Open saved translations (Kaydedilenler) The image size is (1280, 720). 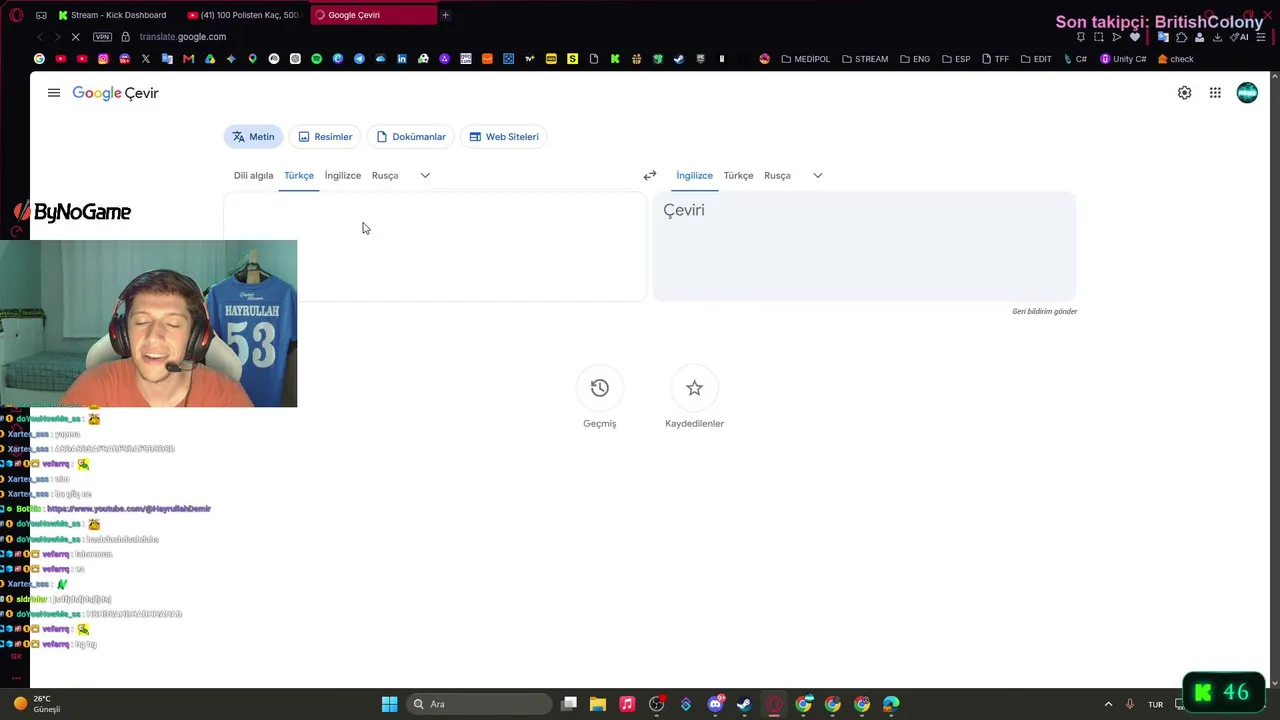(694, 388)
